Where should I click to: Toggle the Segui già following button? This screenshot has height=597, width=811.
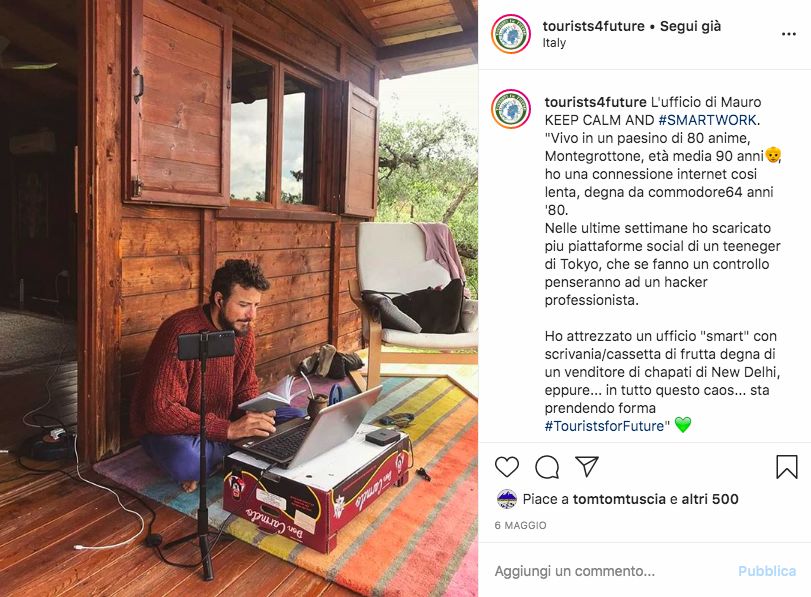(690, 26)
